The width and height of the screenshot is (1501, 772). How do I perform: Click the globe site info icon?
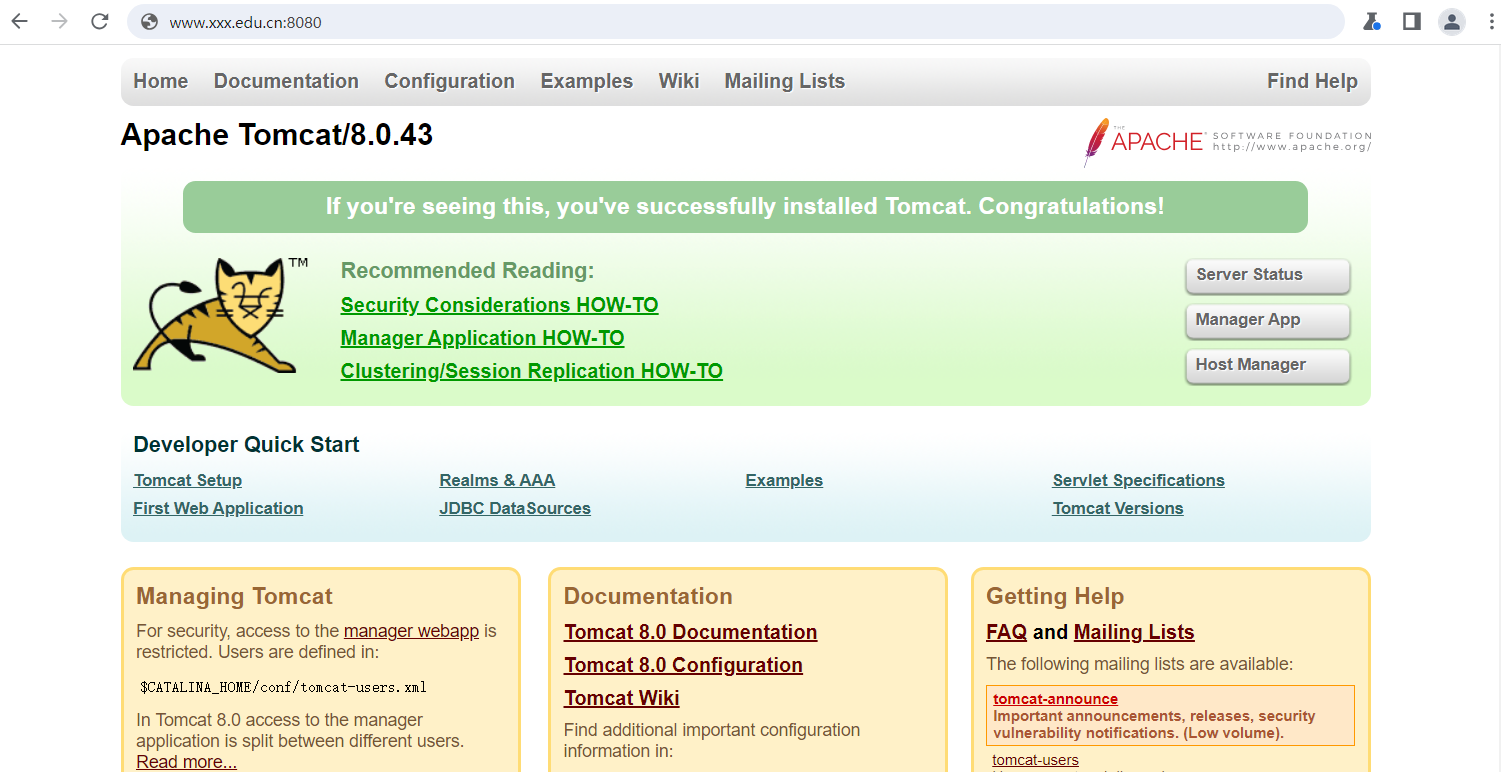click(x=150, y=22)
